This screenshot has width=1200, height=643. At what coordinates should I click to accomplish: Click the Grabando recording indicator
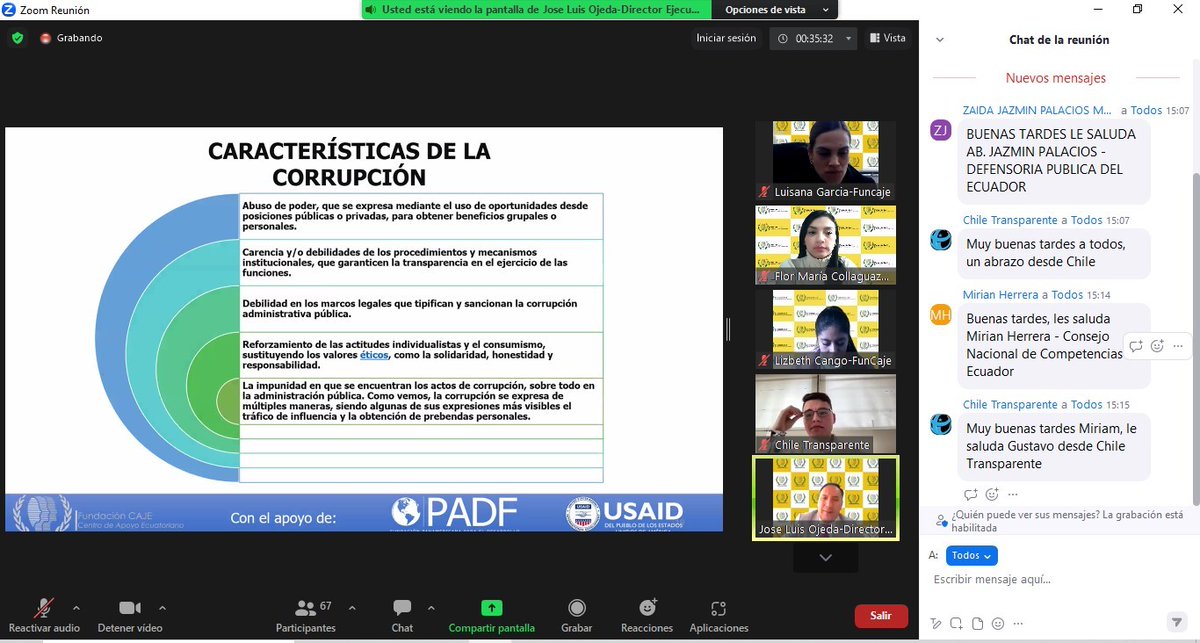71,38
